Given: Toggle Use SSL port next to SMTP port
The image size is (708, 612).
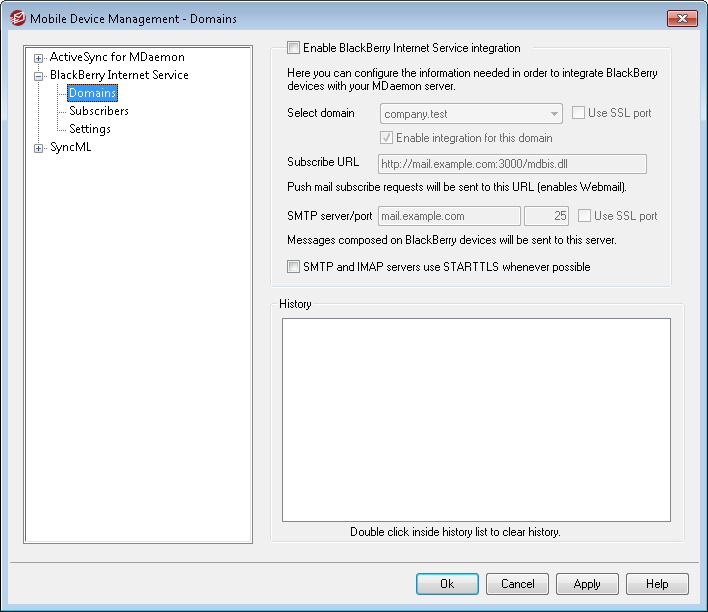Looking at the screenshot, I should 584,216.
